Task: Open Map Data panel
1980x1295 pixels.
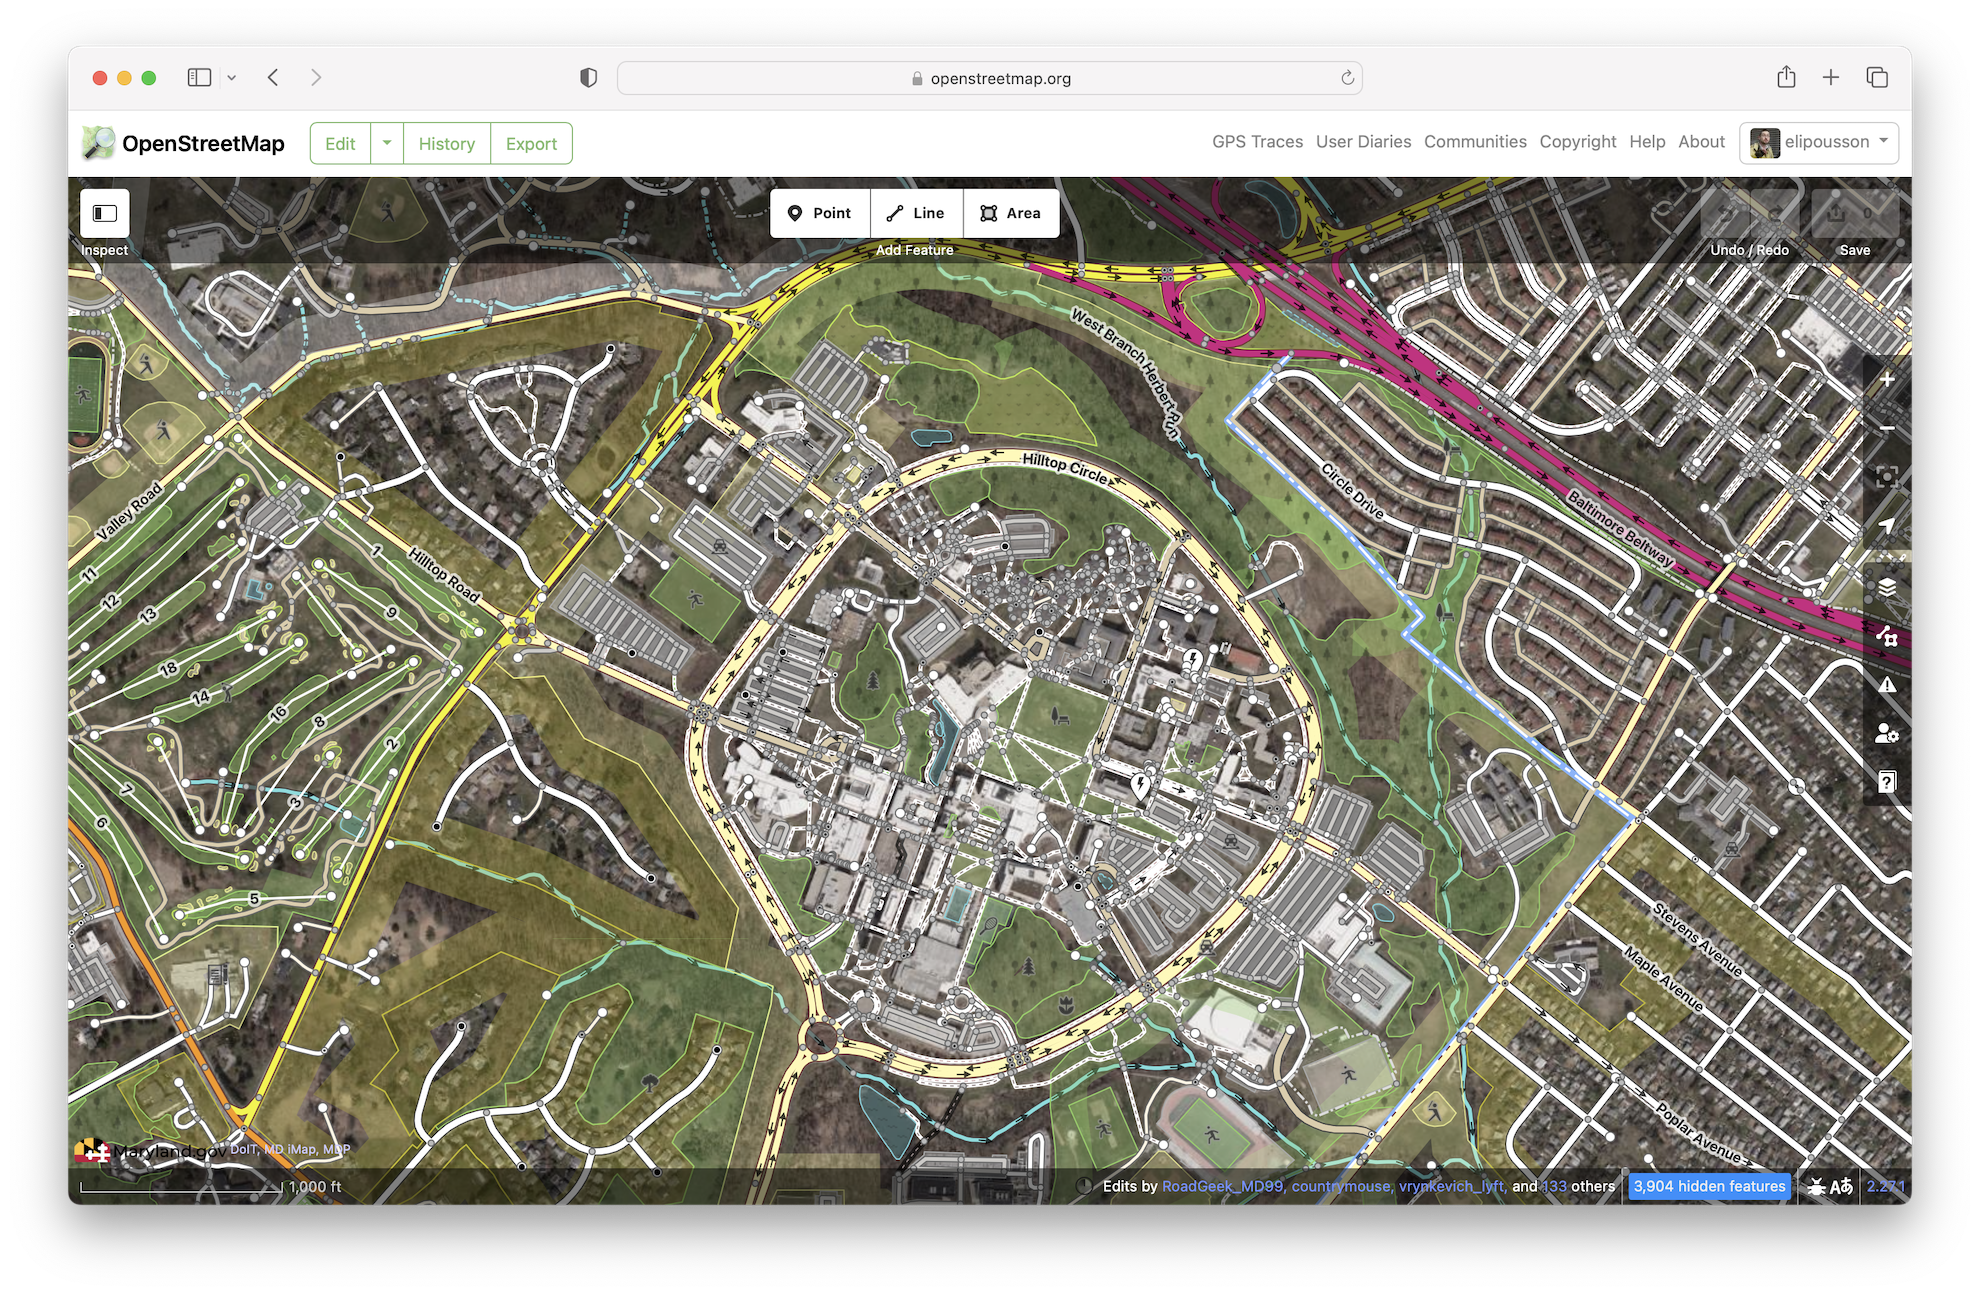Action: [1887, 636]
